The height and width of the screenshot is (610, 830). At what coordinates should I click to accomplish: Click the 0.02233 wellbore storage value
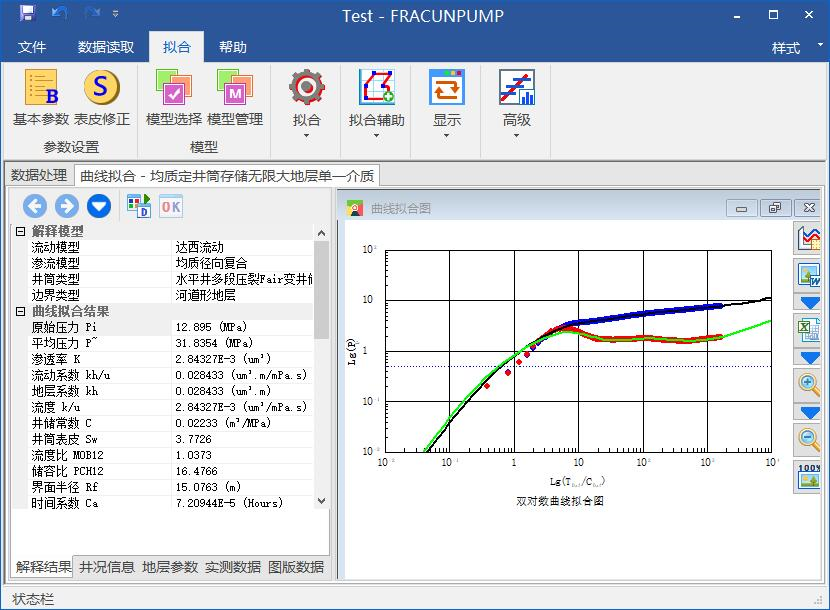[x=223, y=423]
